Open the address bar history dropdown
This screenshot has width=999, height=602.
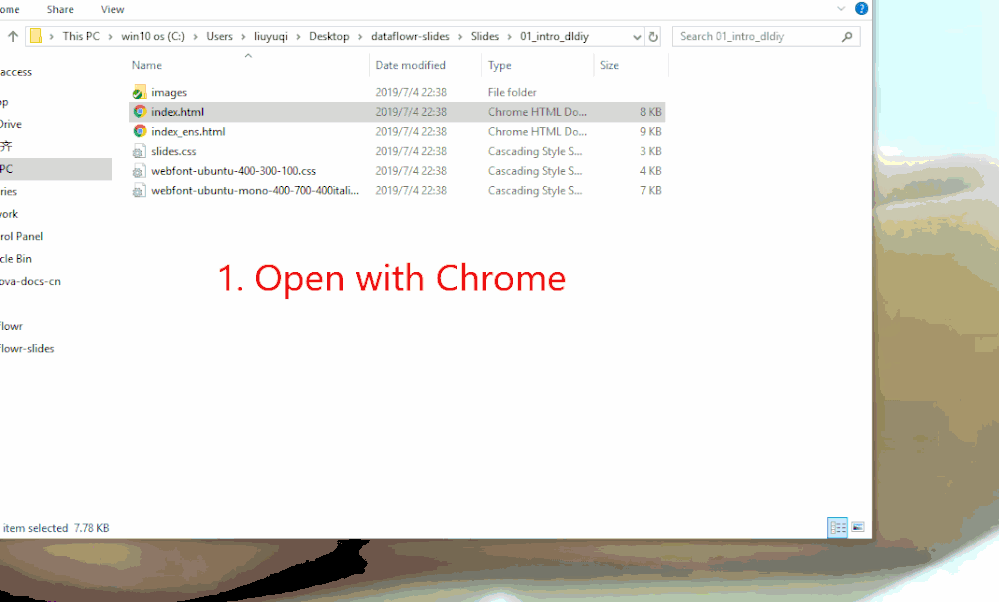(x=636, y=37)
